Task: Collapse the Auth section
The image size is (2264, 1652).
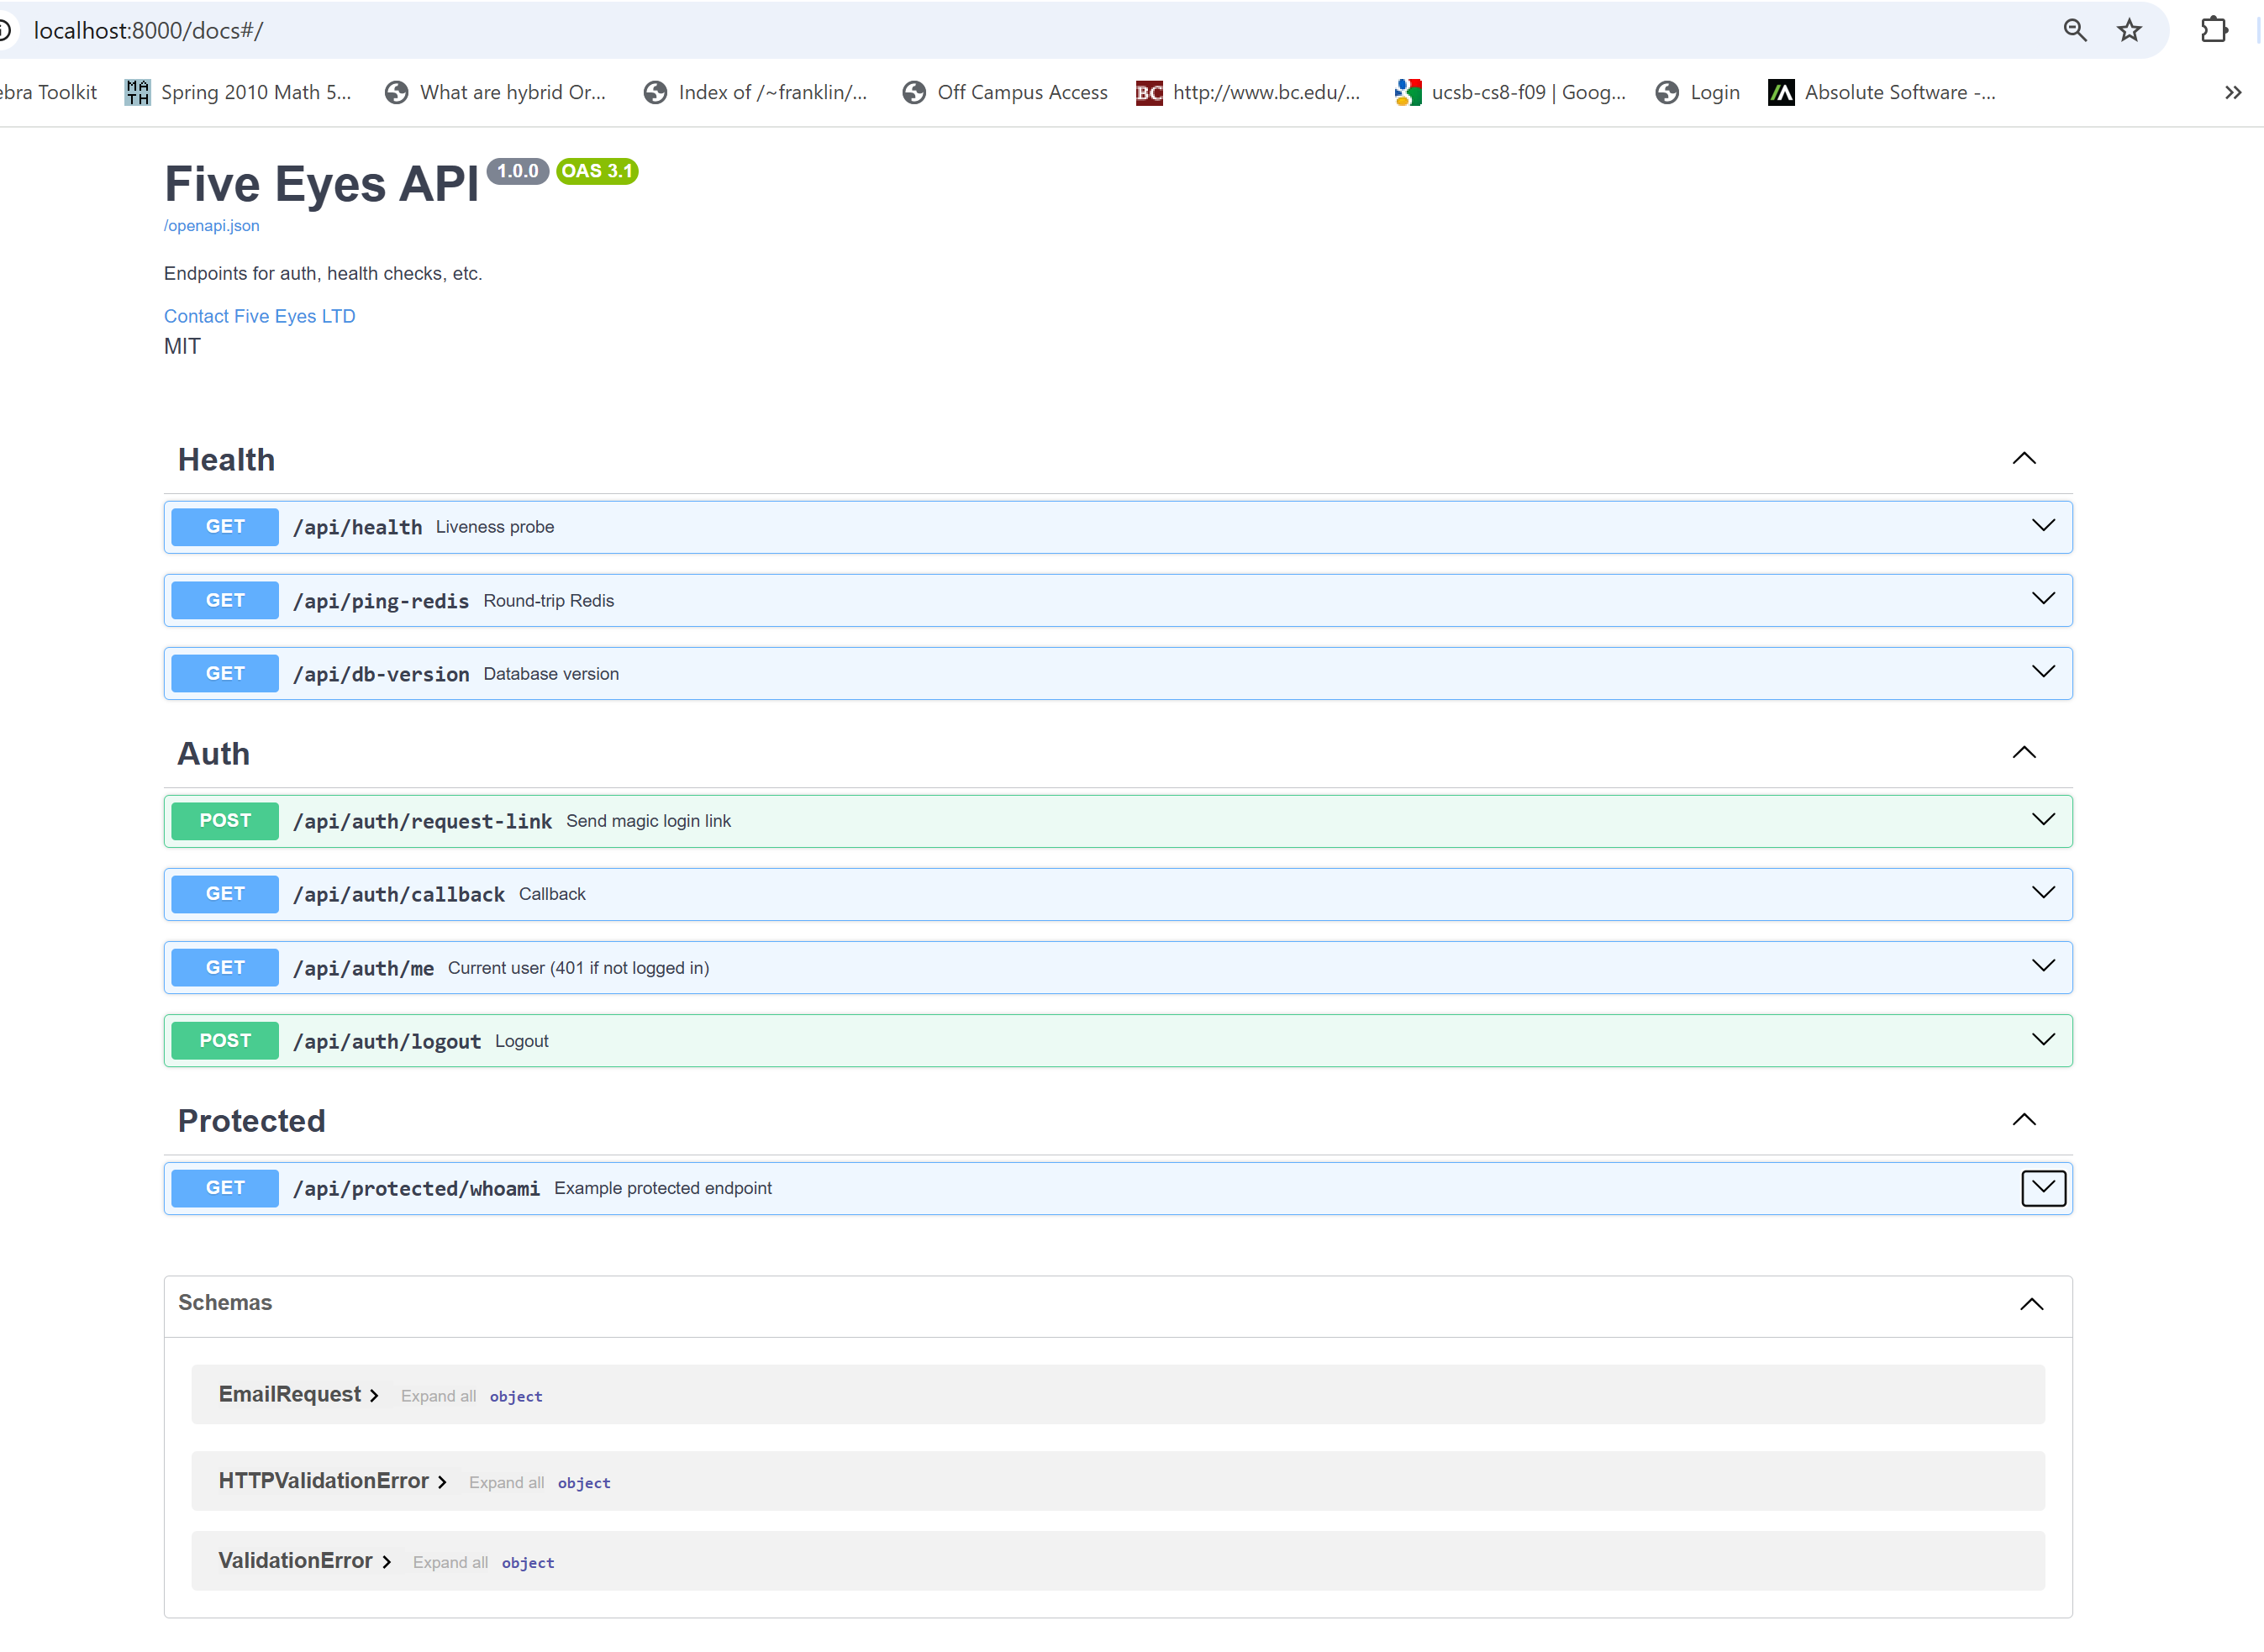Action: tap(2025, 752)
